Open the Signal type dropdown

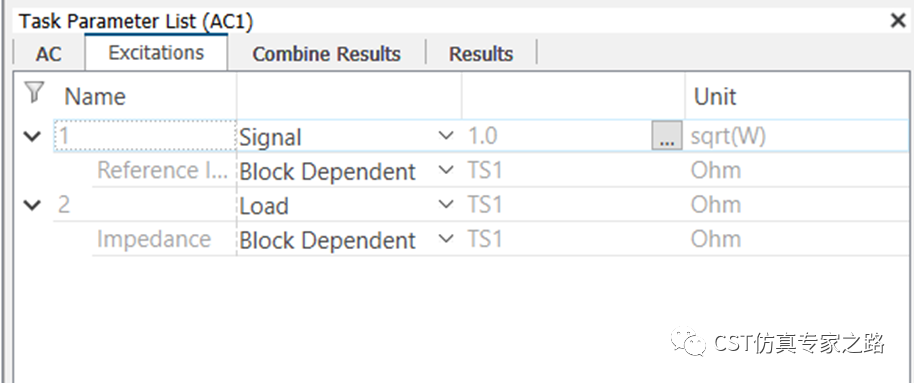346,137
